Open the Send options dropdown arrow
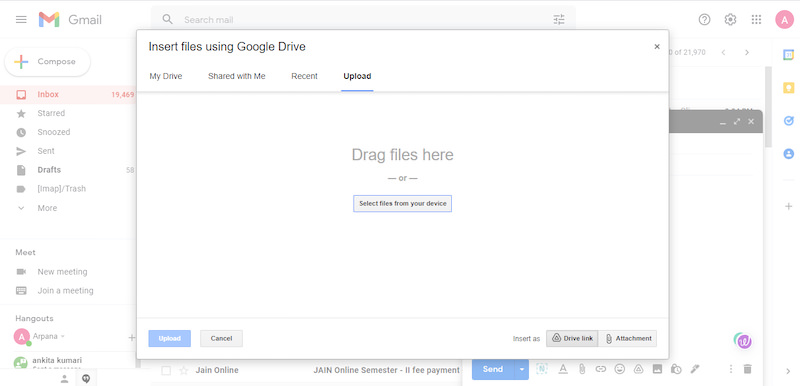 point(521,369)
